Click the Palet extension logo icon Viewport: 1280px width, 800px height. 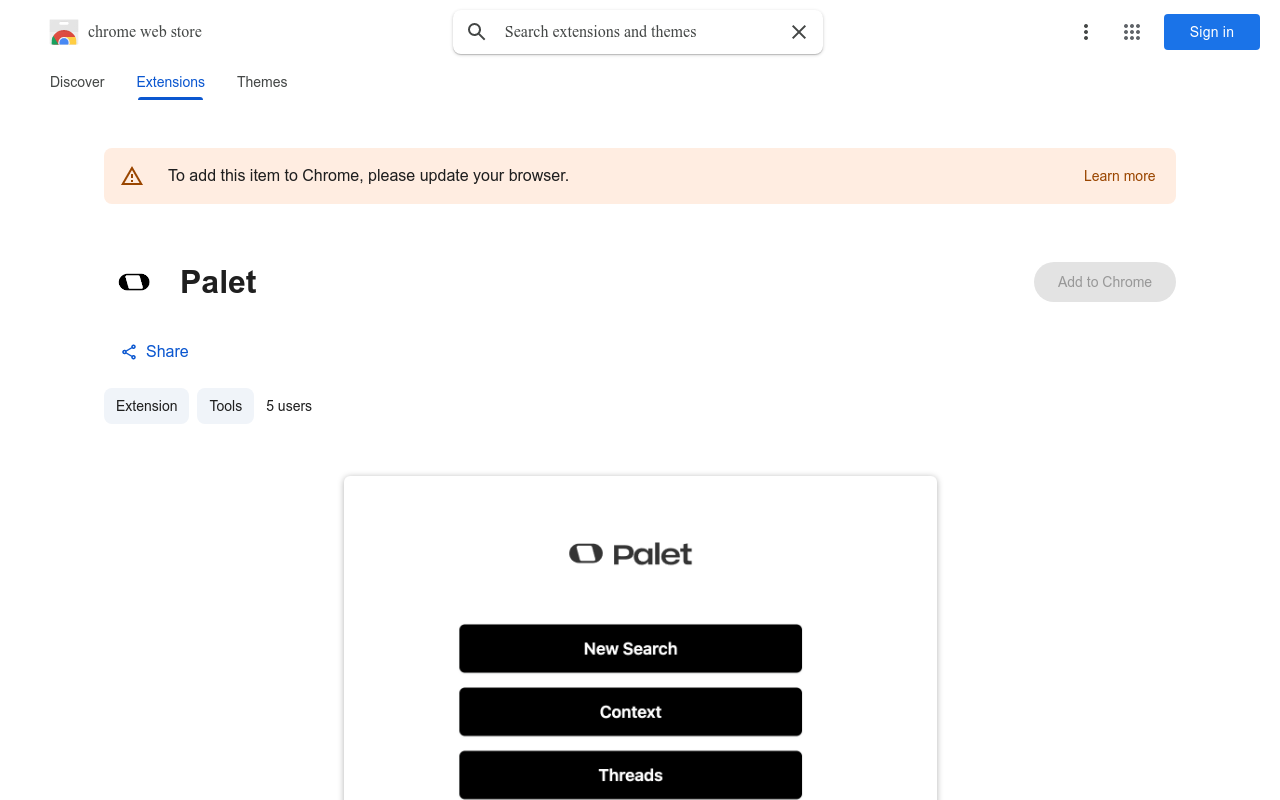click(x=134, y=282)
